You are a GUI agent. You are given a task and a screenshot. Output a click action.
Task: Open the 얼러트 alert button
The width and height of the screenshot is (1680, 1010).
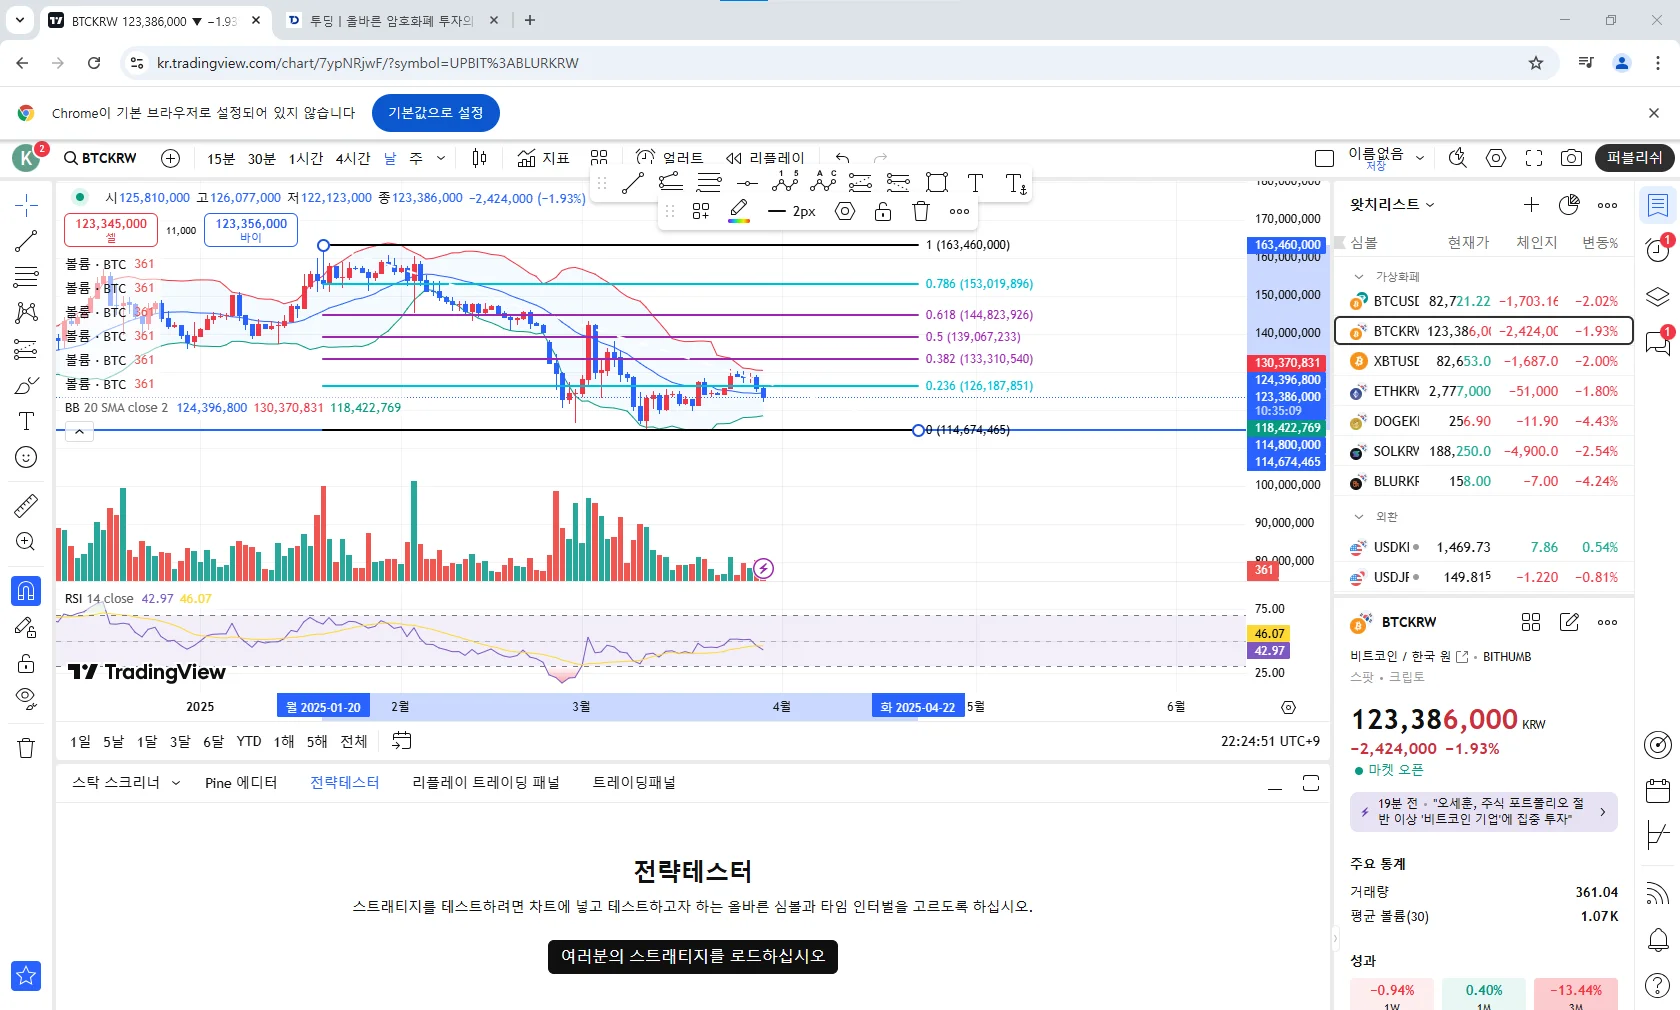(669, 158)
